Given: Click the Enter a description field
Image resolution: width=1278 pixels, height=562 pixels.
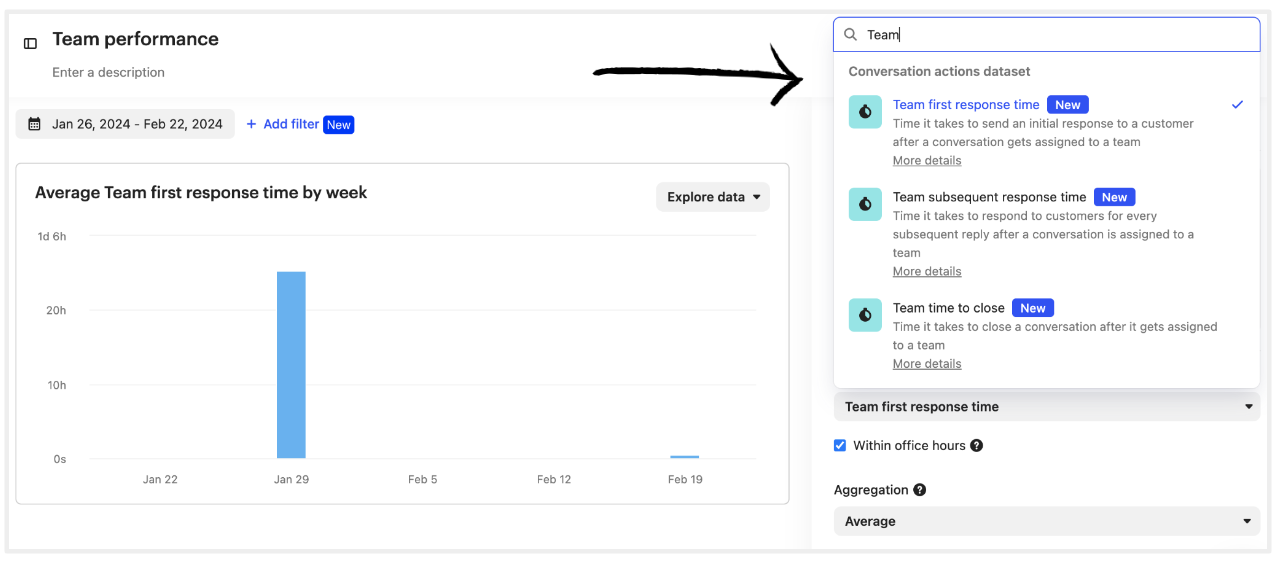Looking at the screenshot, I should pos(109,72).
